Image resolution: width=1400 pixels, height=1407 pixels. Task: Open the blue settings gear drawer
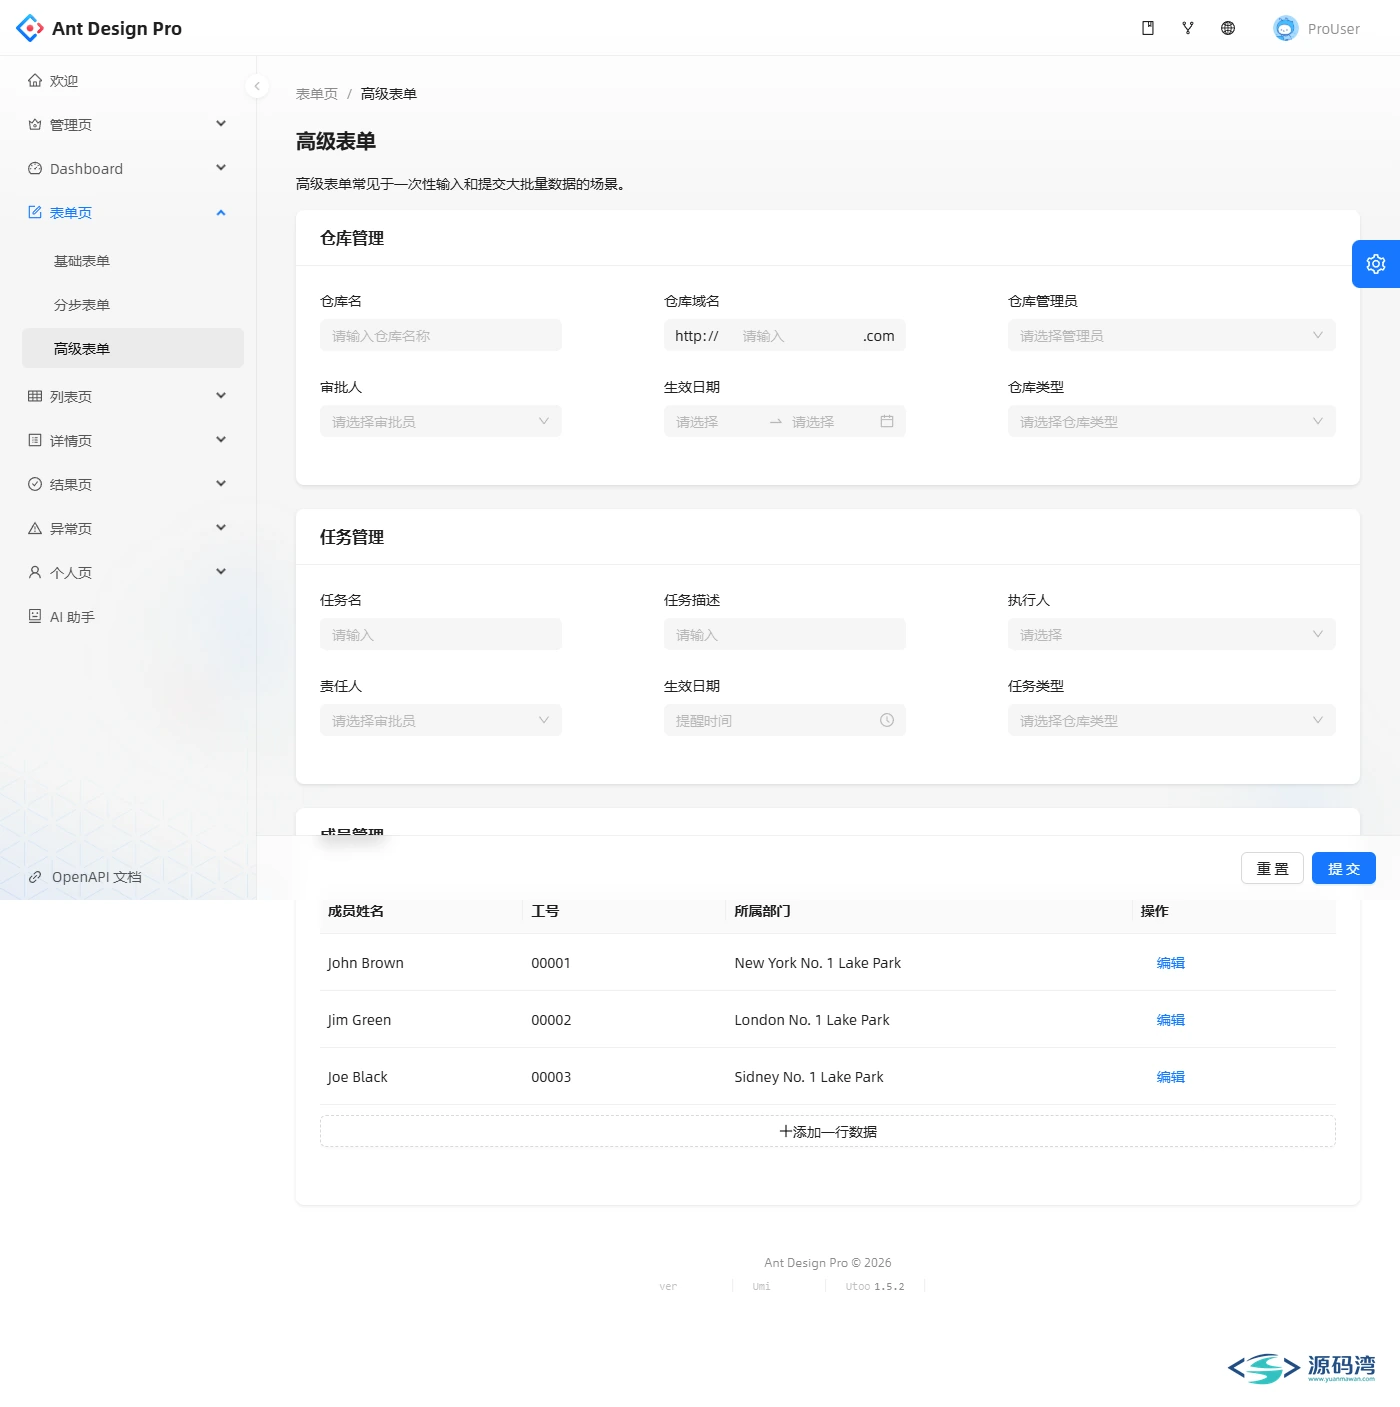point(1376,264)
